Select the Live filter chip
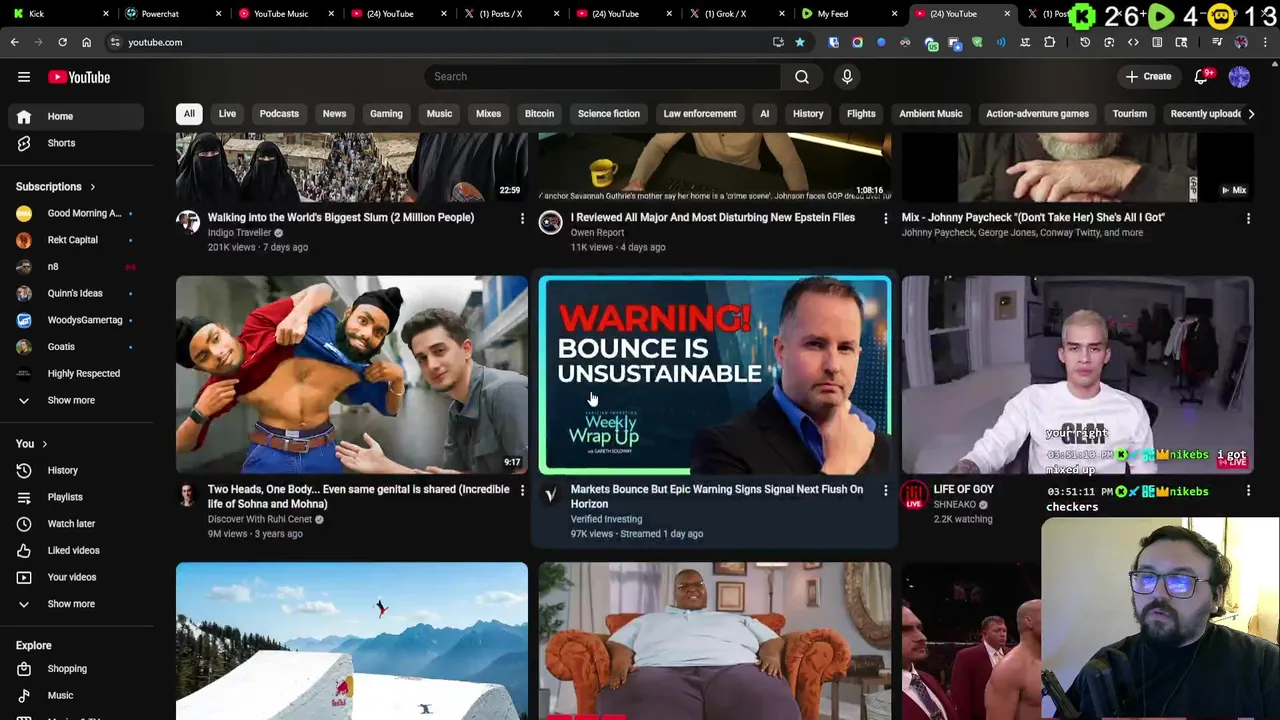The width and height of the screenshot is (1280, 720). pyautogui.click(x=227, y=114)
